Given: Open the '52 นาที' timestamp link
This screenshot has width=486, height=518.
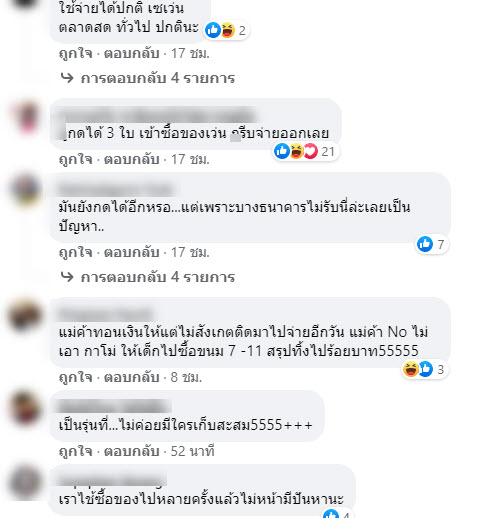Looking at the screenshot, I should pos(192,451).
